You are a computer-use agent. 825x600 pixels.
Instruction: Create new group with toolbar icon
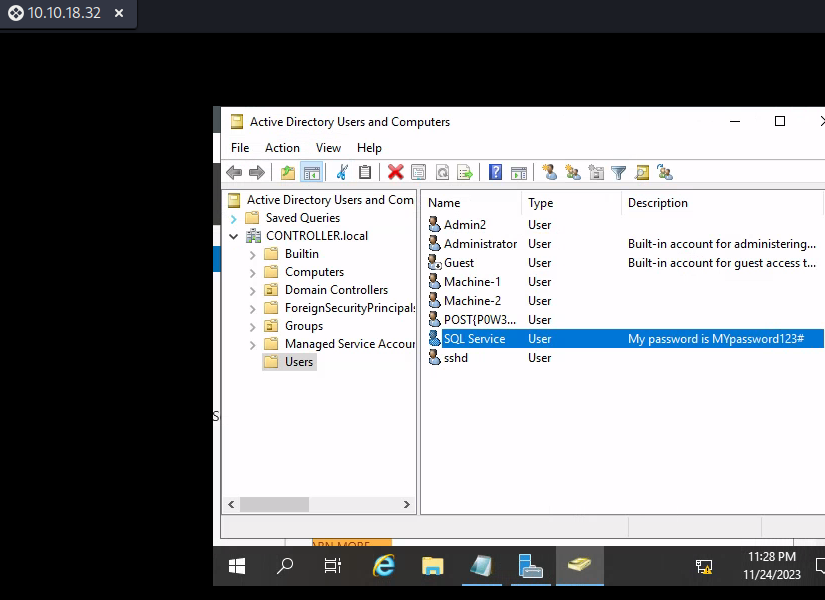(572, 172)
